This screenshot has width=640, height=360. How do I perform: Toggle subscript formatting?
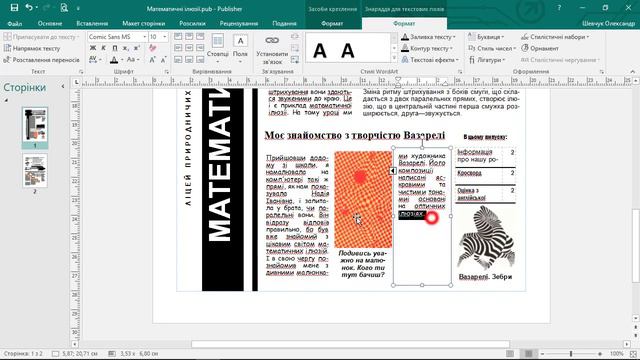click(126, 48)
